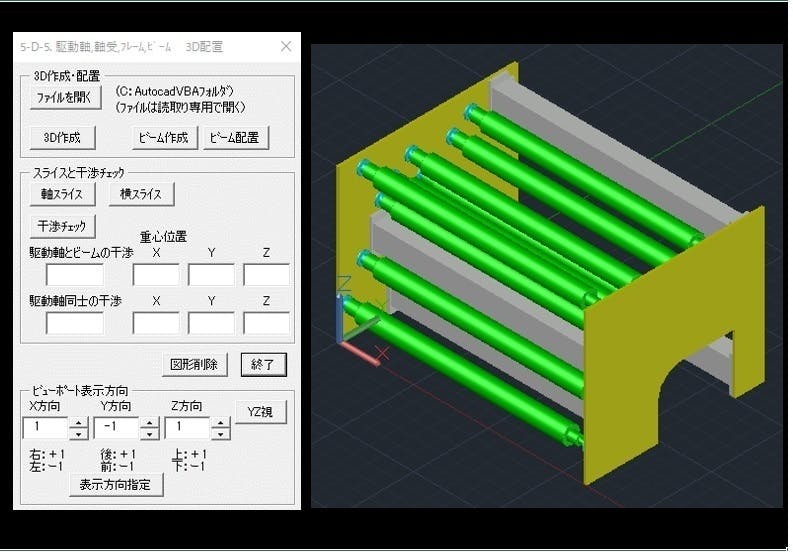Decrease Z方向 value with down arrow
Image resolution: width=793 pixels, height=552 pixels.
(220, 434)
